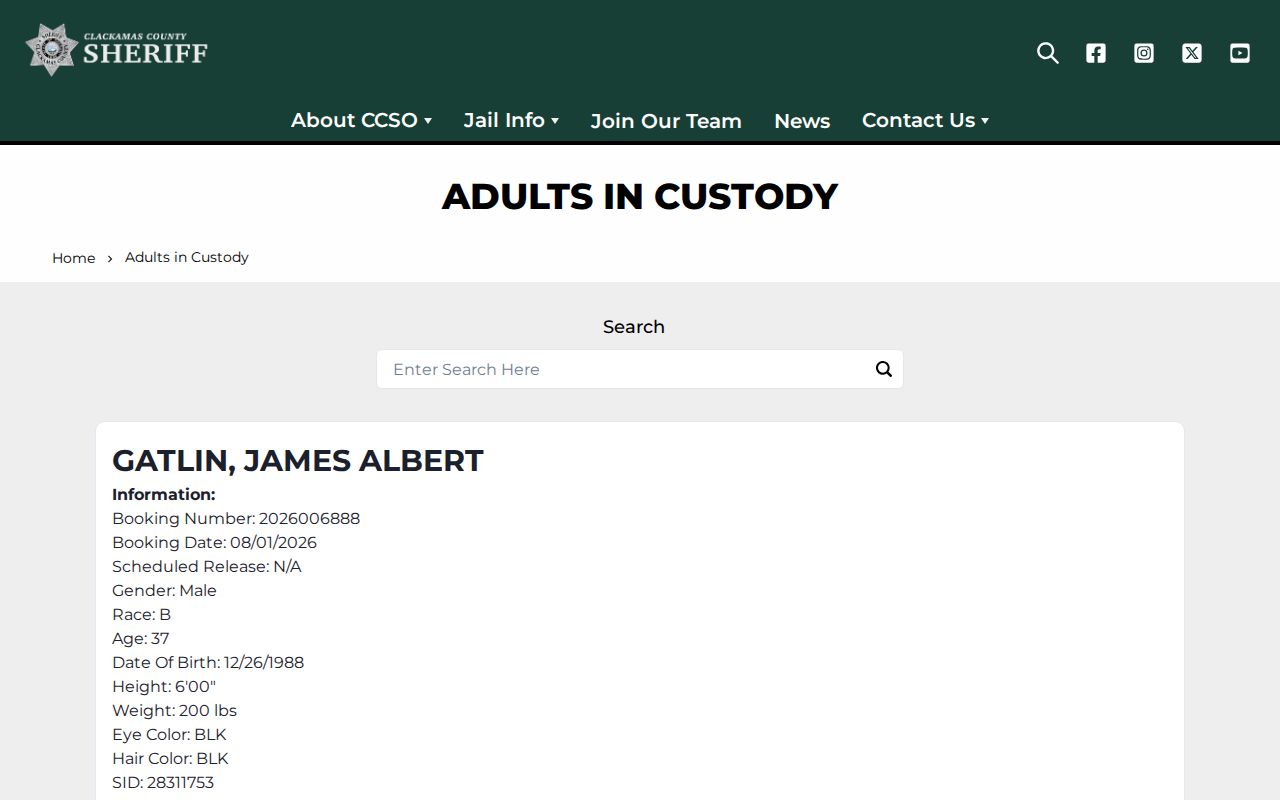Click the Clackamas County Sheriff logo
The width and height of the screenshot is (1280, 800).
[x=117, y=50]
